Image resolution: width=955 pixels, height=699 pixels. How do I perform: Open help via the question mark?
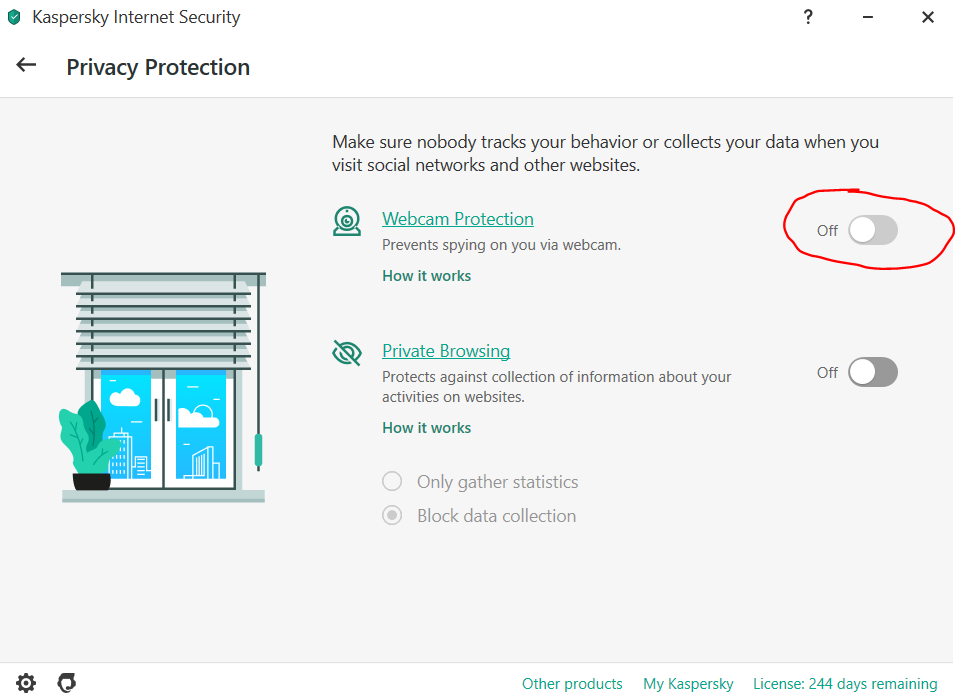tap(808, 17)
